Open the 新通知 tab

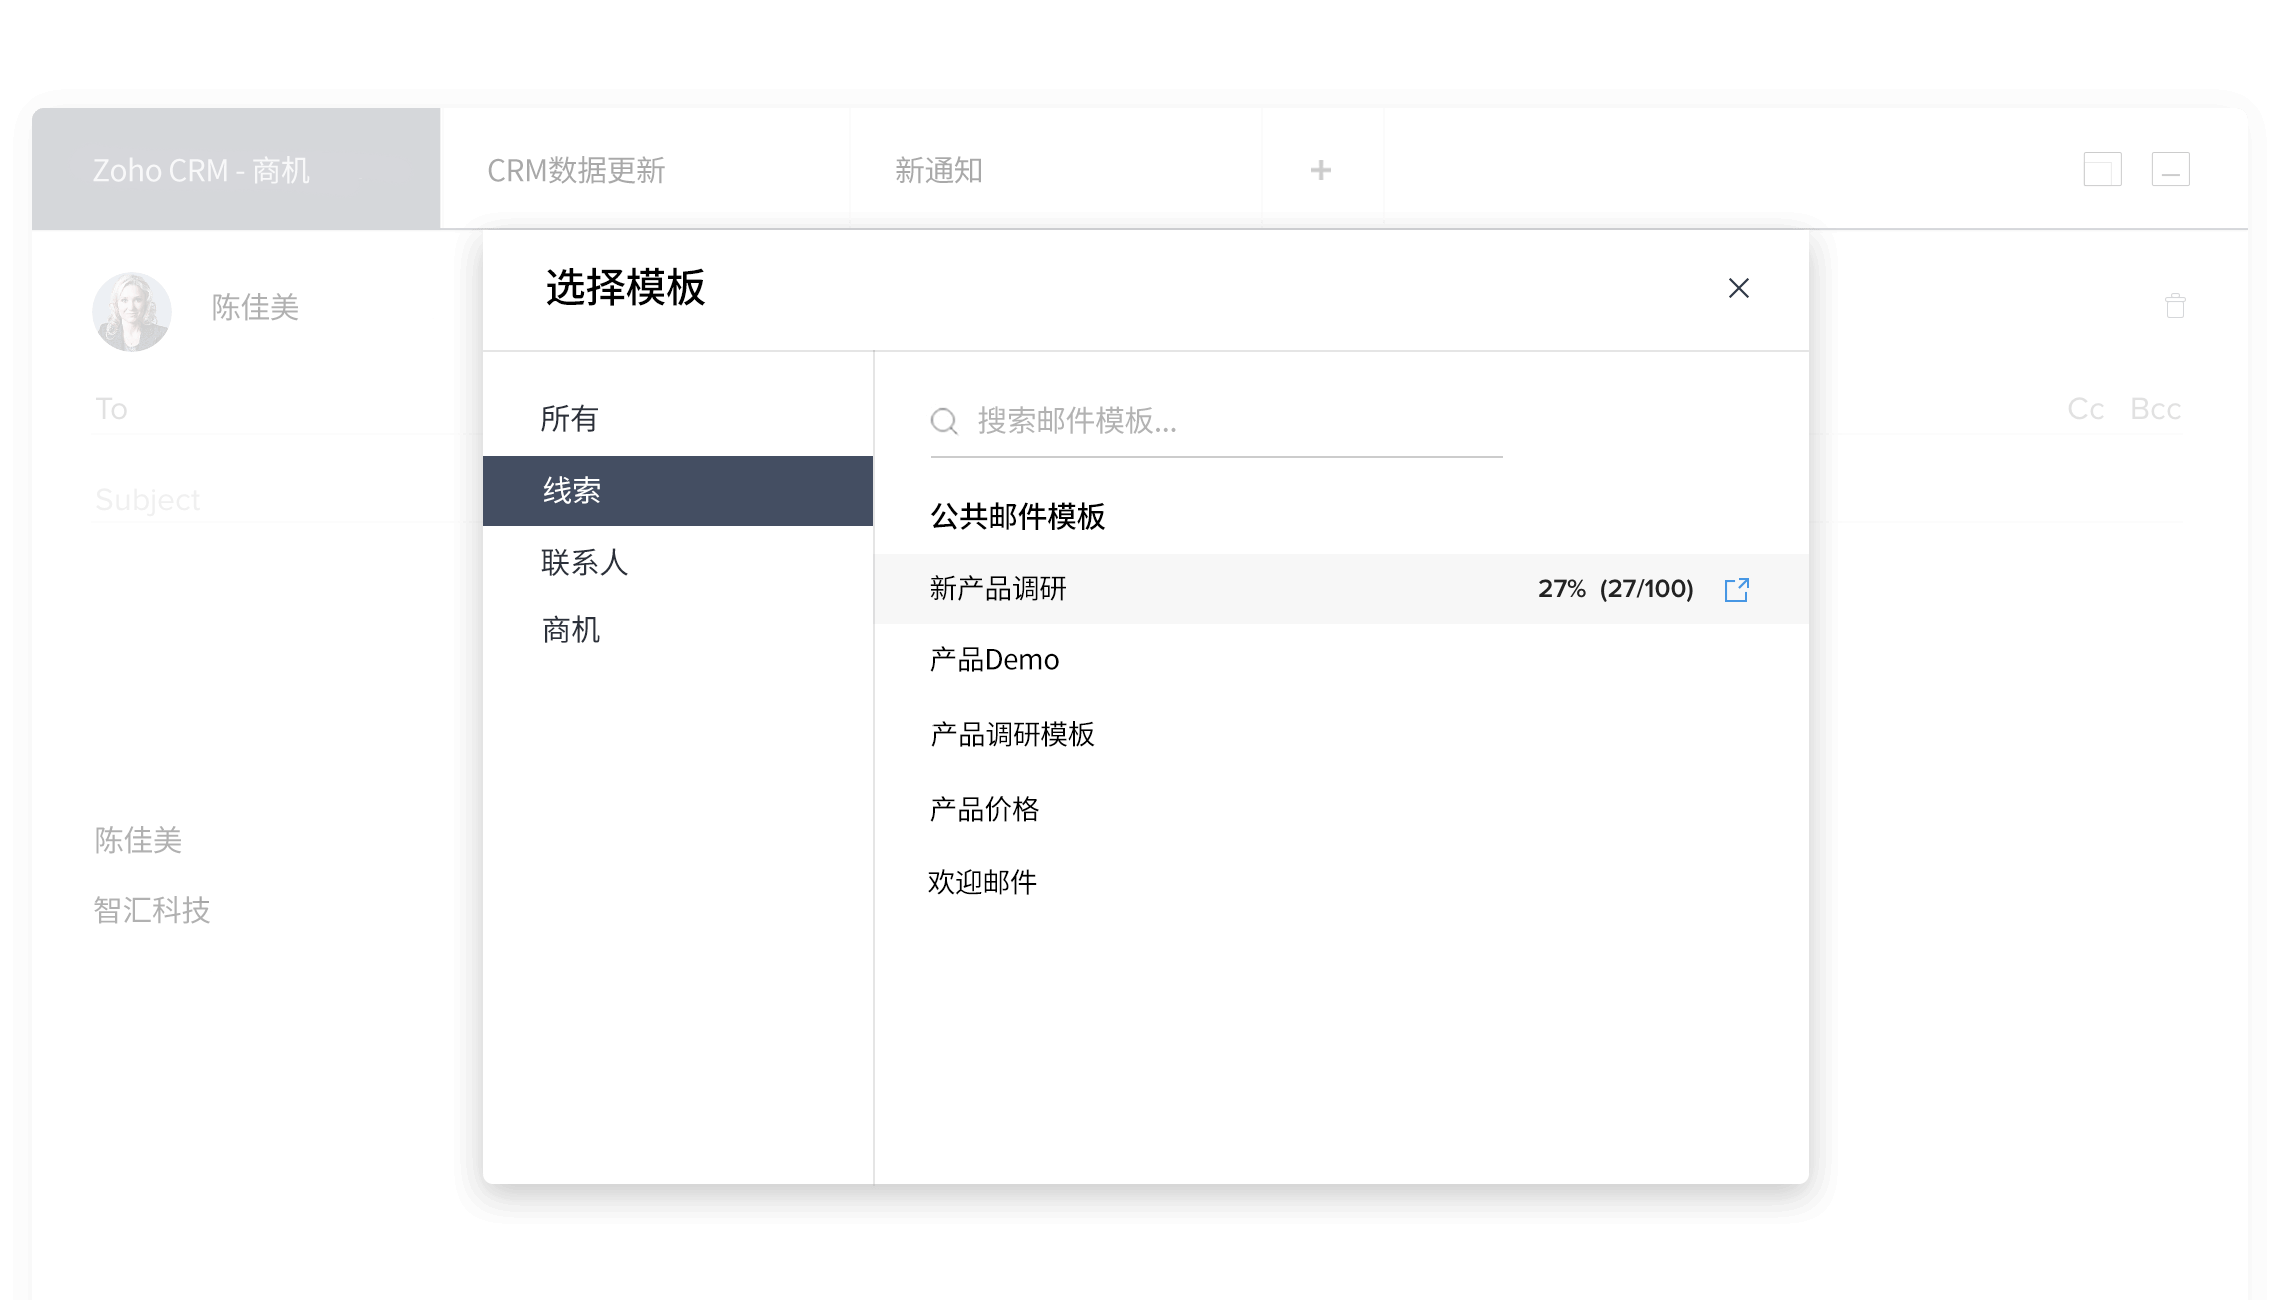pos(938,170)
